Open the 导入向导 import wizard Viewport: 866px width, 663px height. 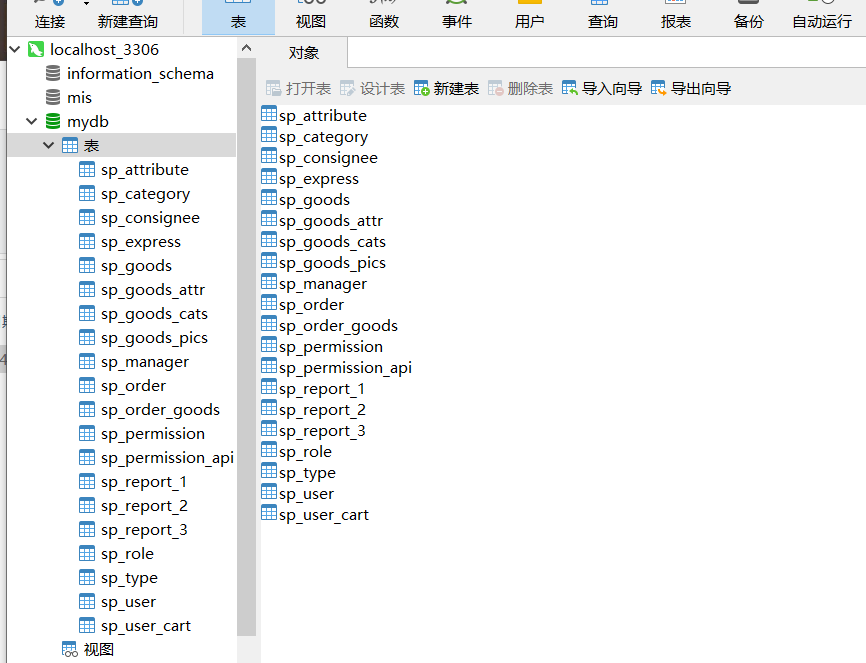(601, 88)
